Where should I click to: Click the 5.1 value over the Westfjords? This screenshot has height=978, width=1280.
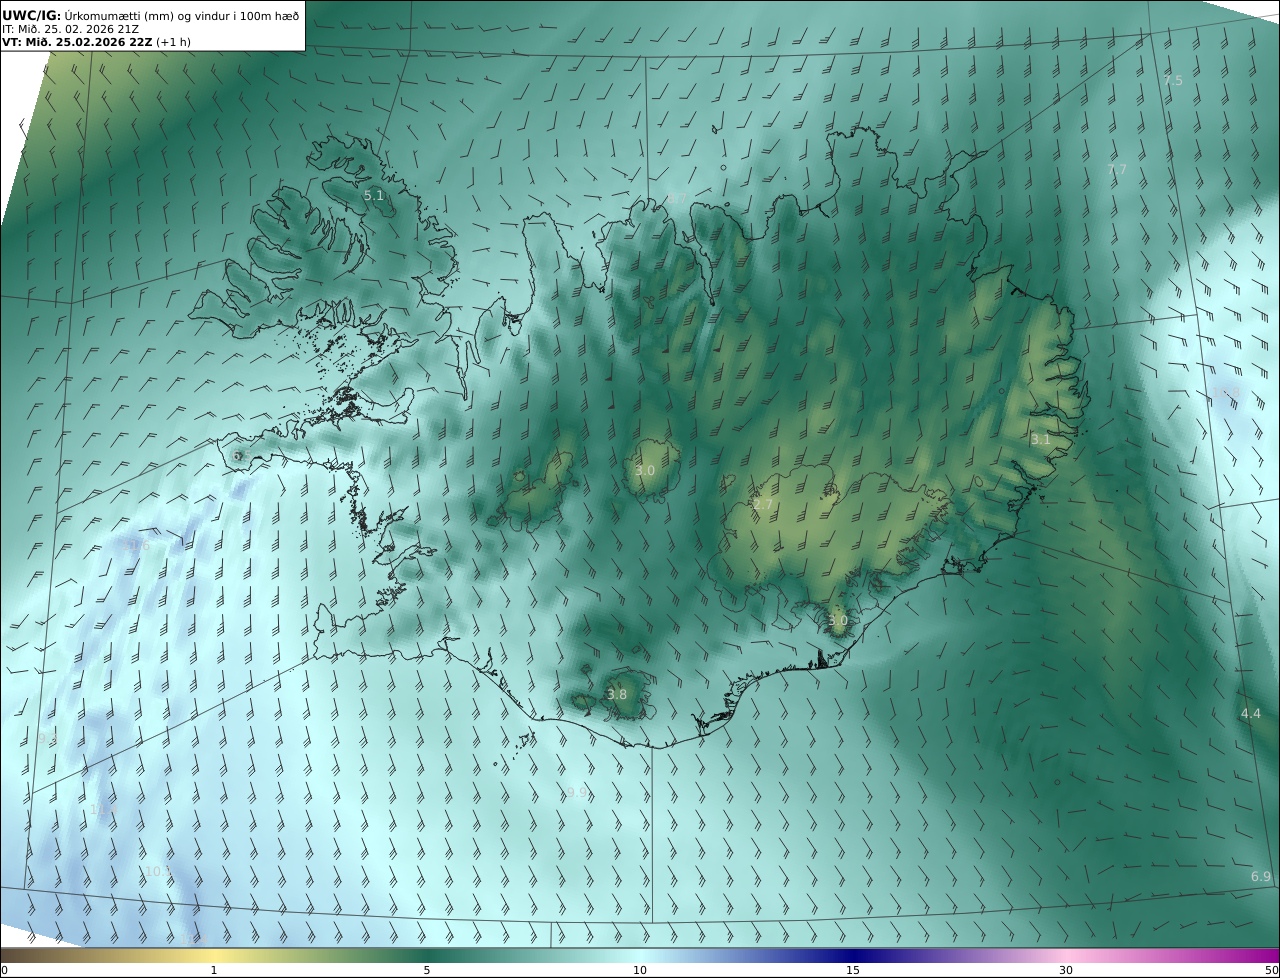point(374,196)
